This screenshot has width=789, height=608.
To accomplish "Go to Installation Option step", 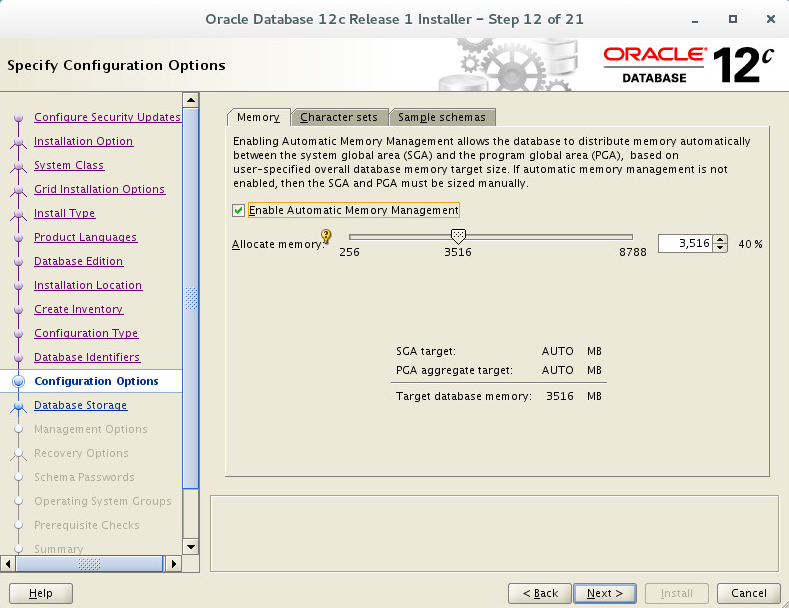I will [x=84, y=141].
